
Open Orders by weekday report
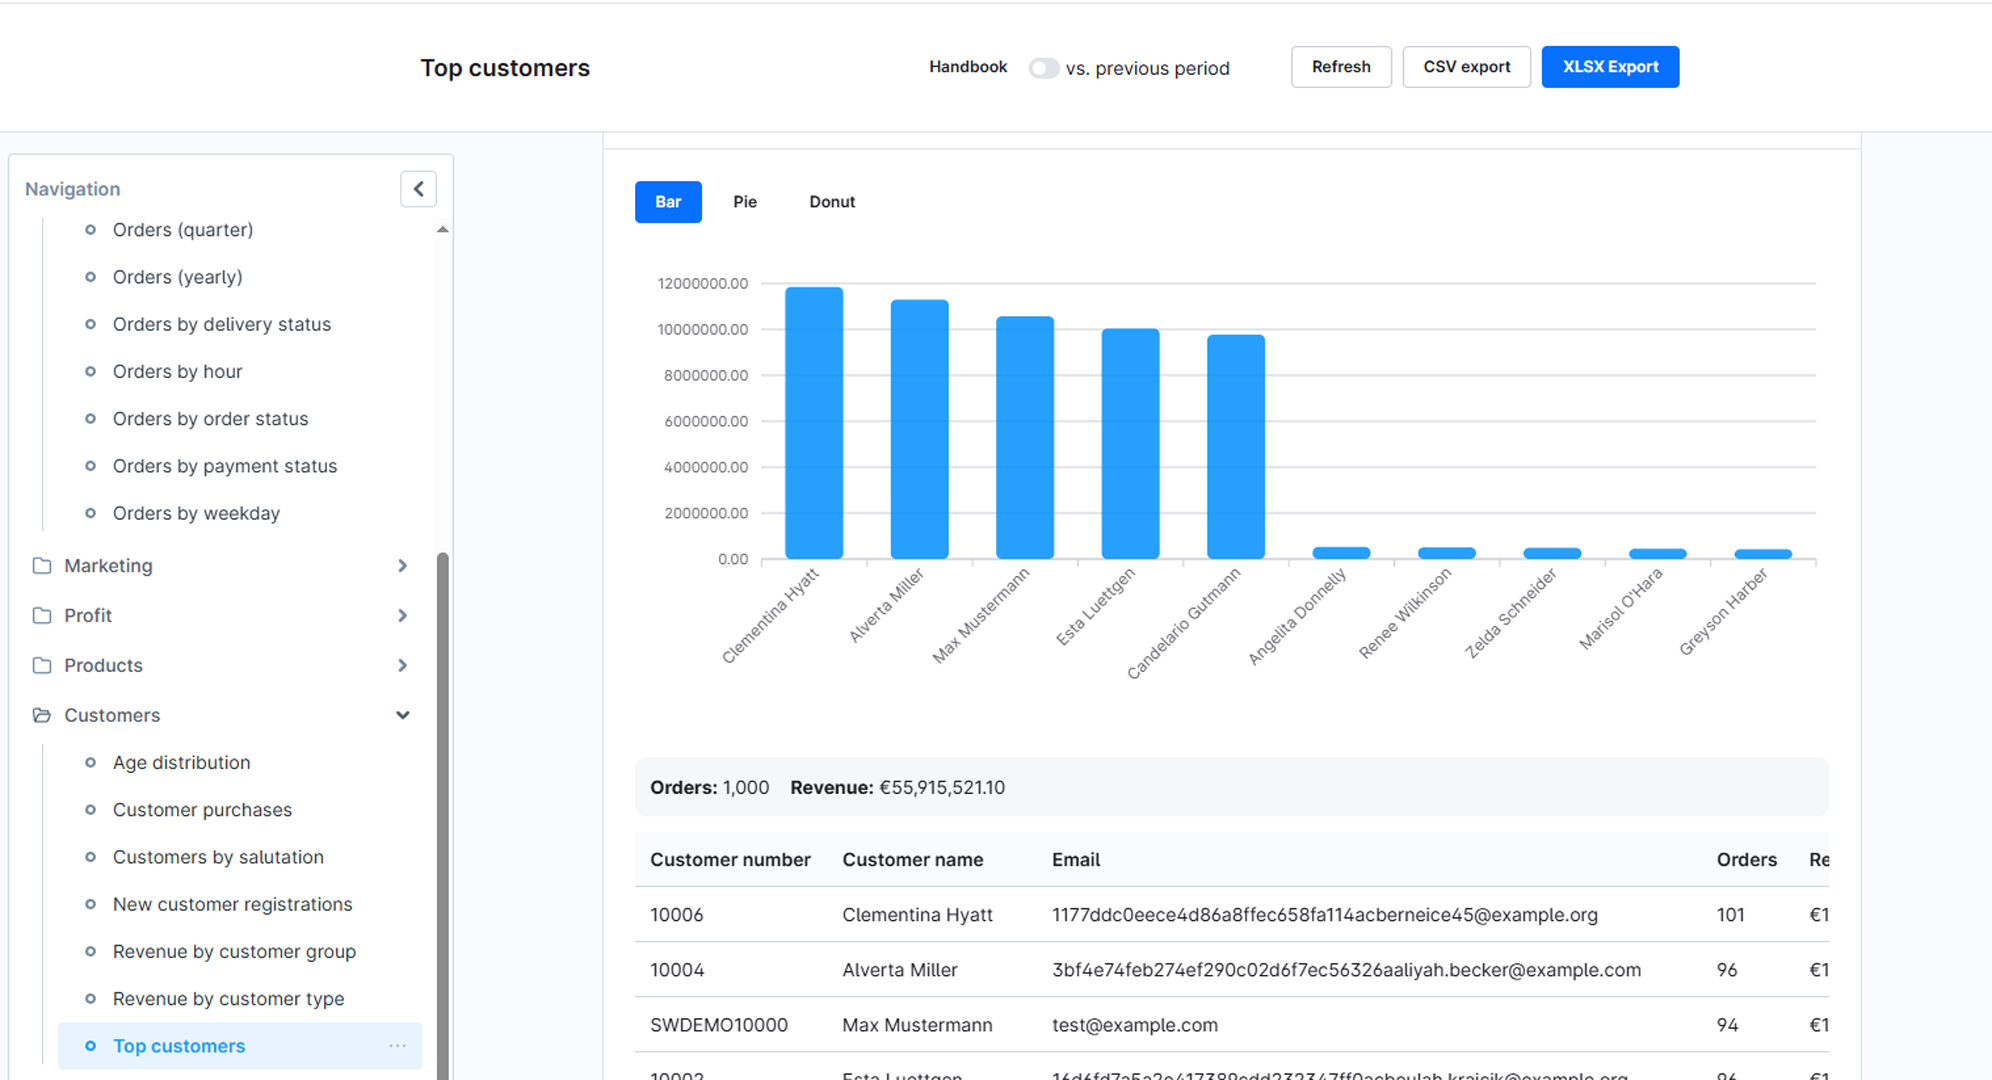click(196, 513)
